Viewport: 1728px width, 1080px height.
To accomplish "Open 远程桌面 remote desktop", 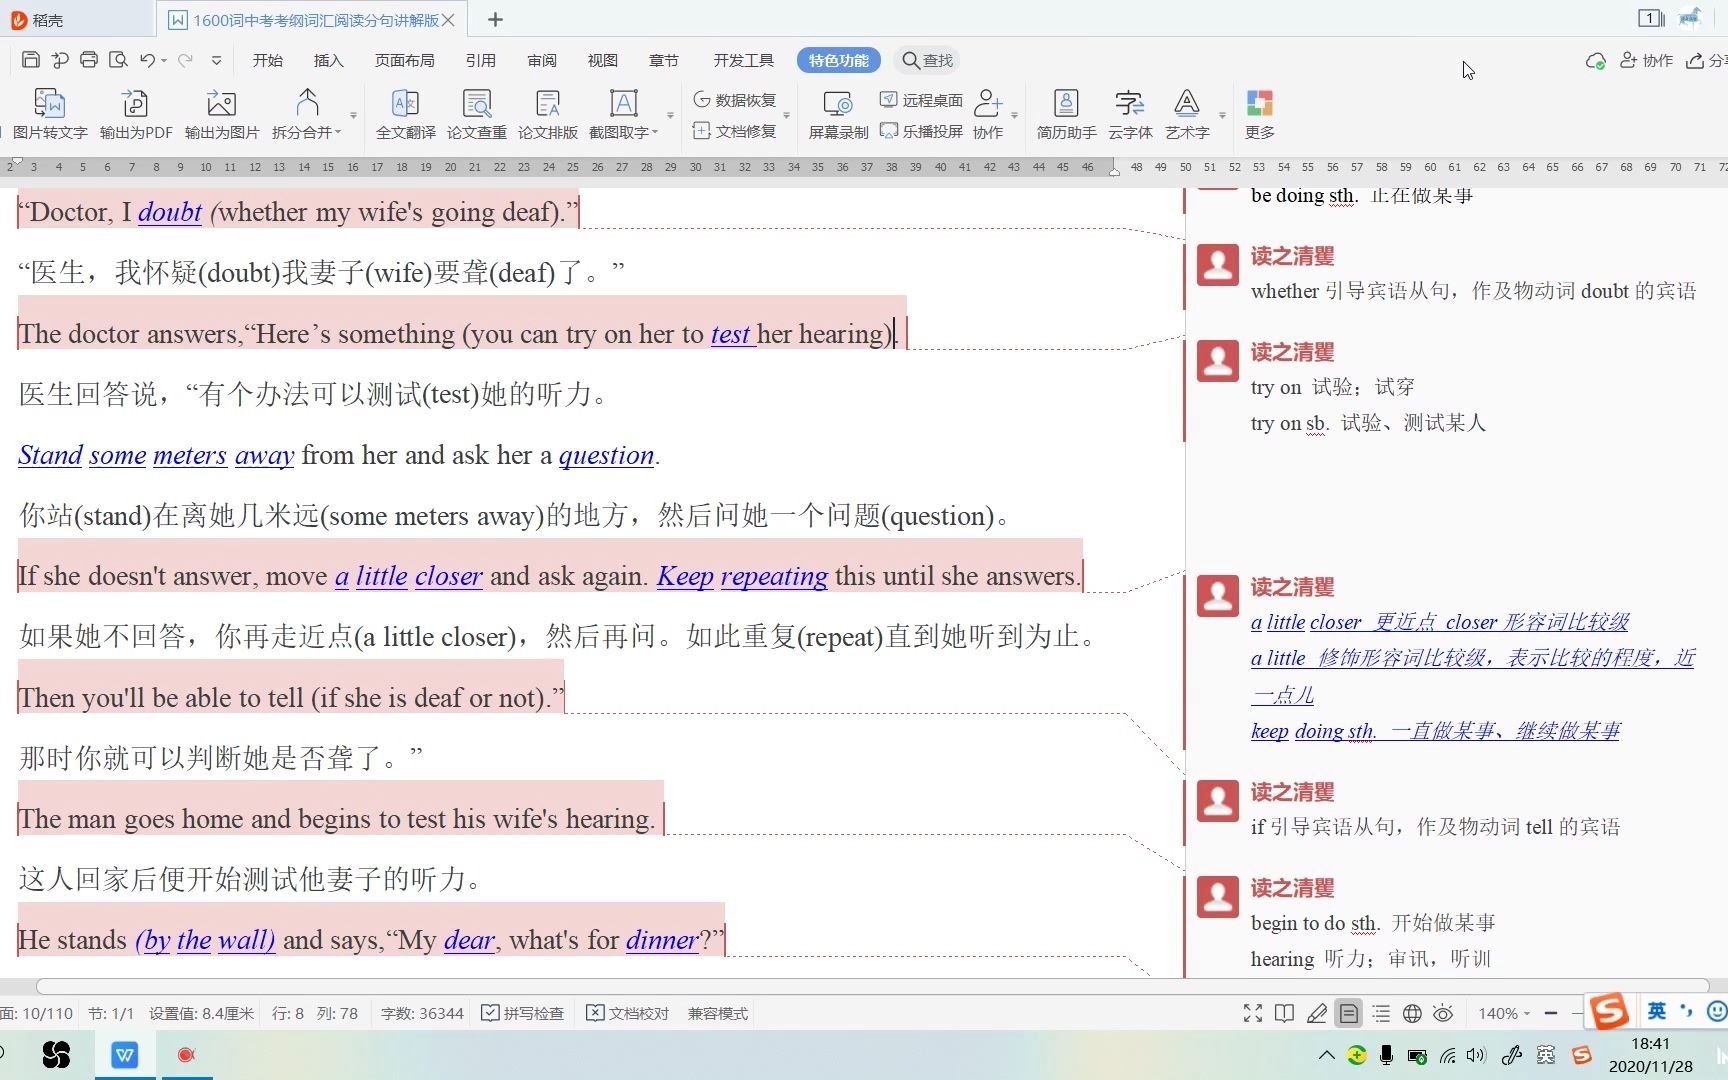I will (922, 100).
